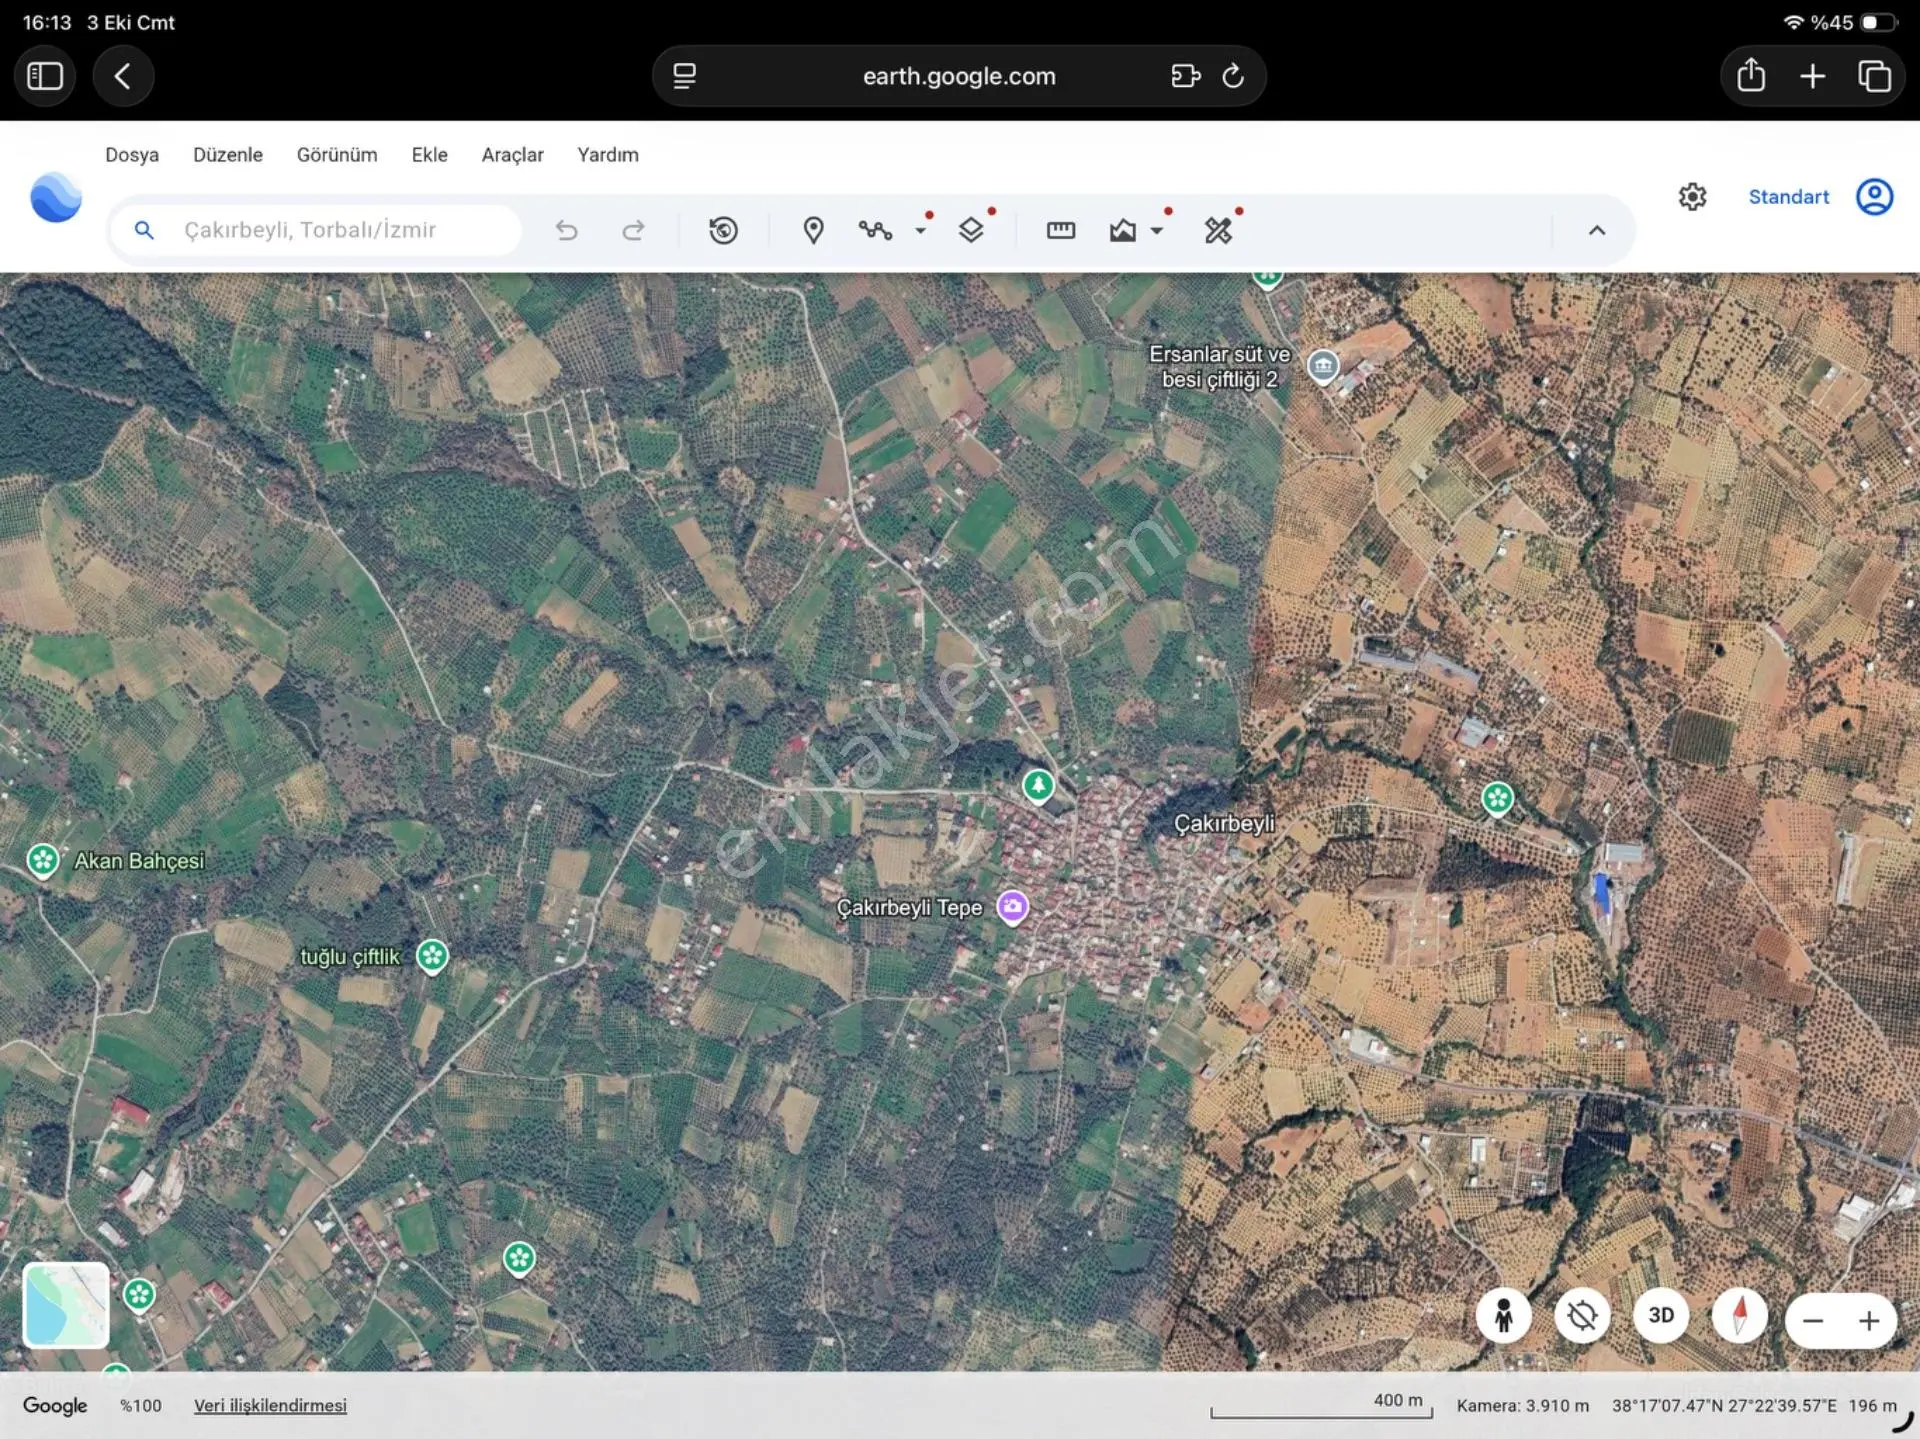
Task: Add a placemark pin
Action: click(x=814, y=231)
